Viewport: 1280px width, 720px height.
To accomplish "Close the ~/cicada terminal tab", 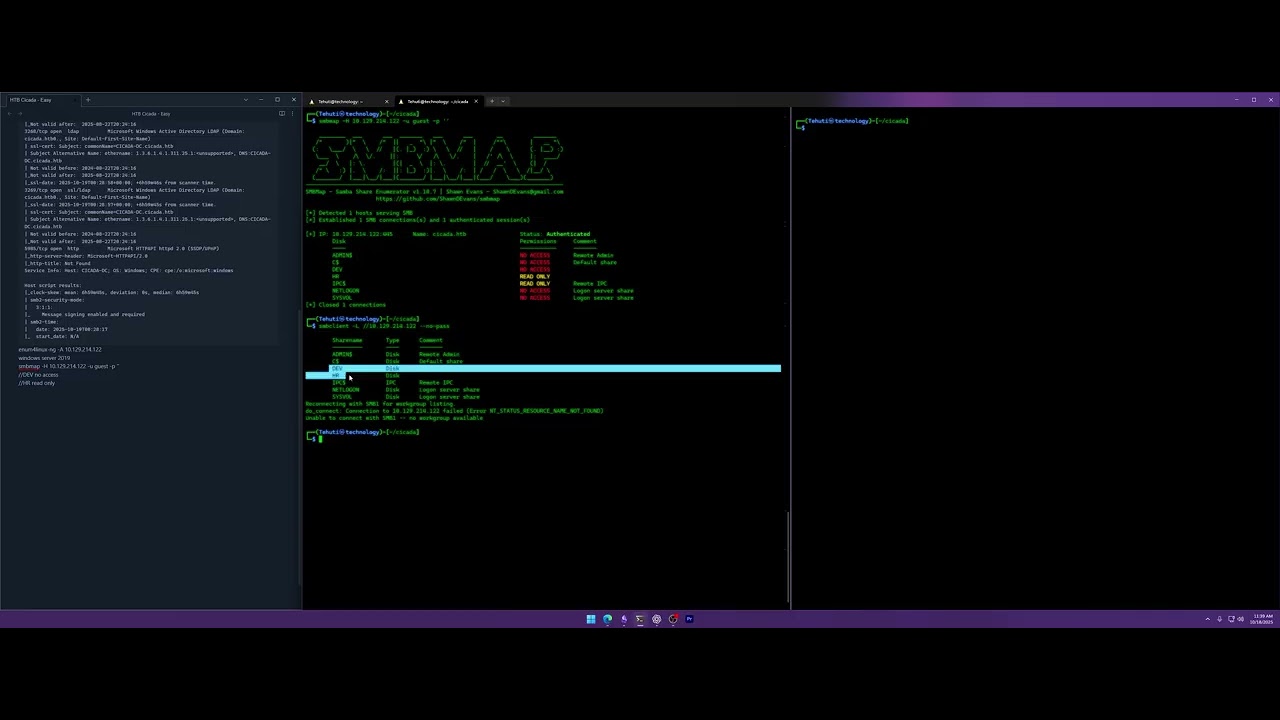I will (x=476, y=101).
